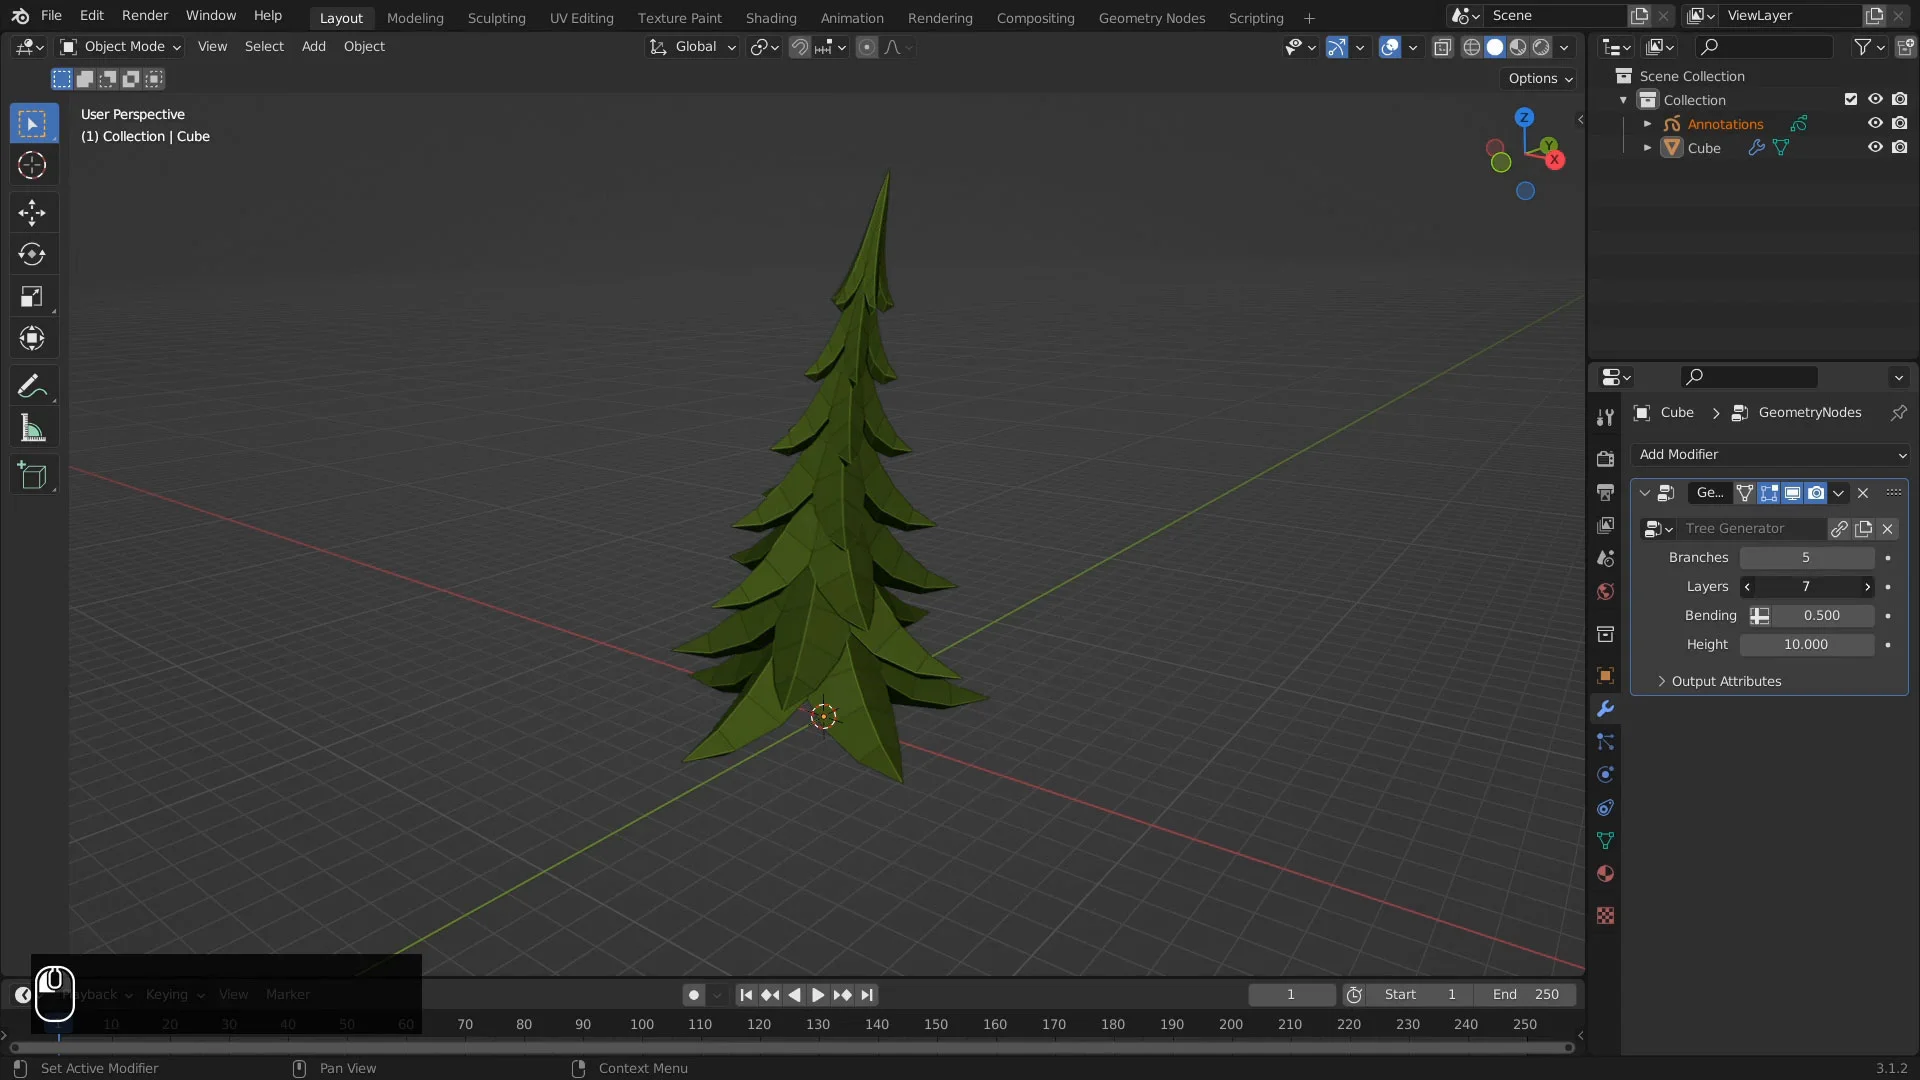Screen dimensions: 1920x1080
Task: Open the viewport Add menu
Action: pyautogui.click(x=313, y=47)
